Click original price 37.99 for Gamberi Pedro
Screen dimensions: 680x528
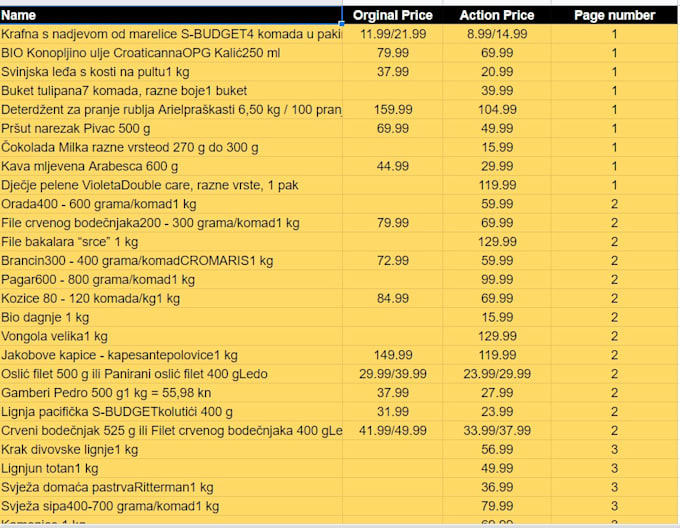(392, 393)
